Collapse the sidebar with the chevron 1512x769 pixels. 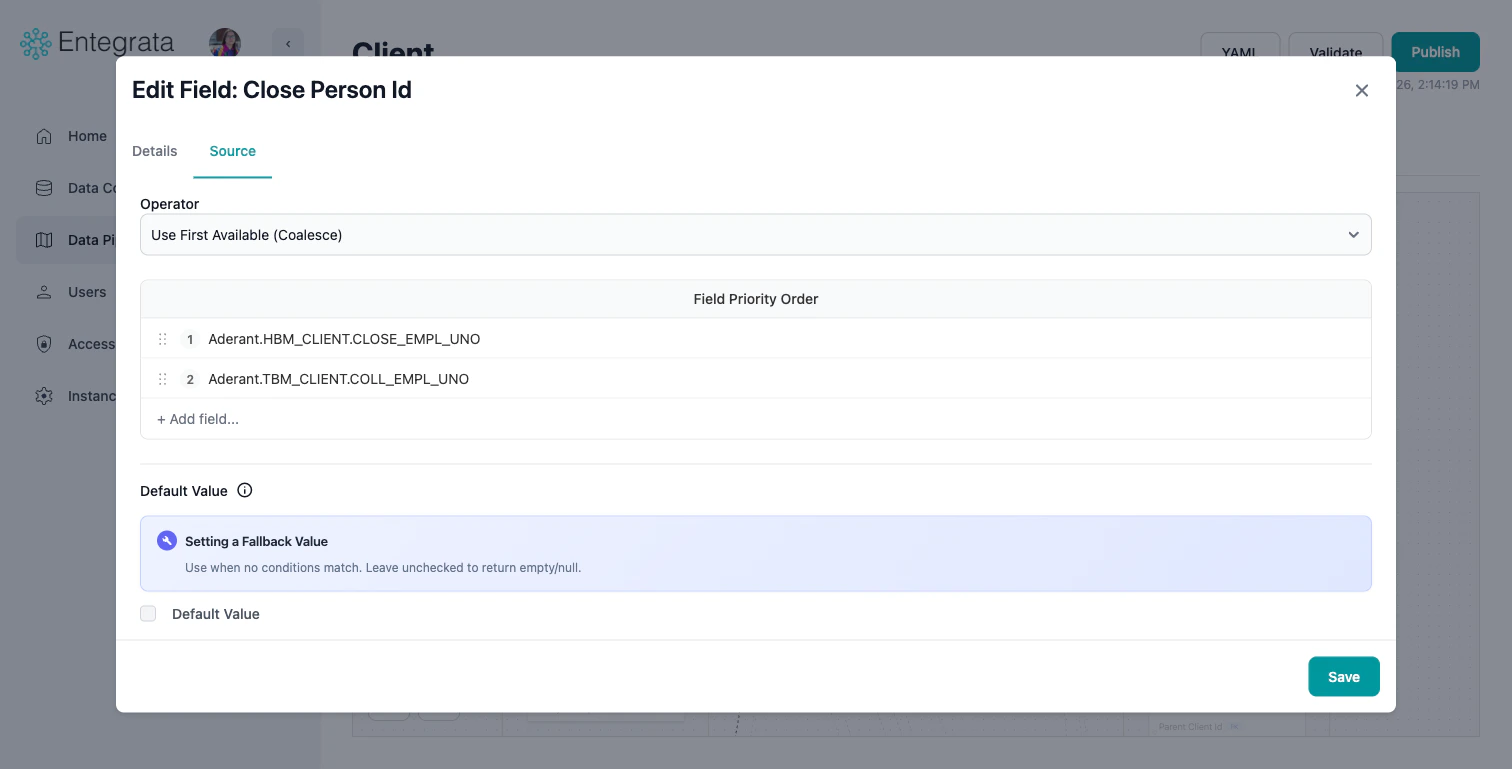288,44
